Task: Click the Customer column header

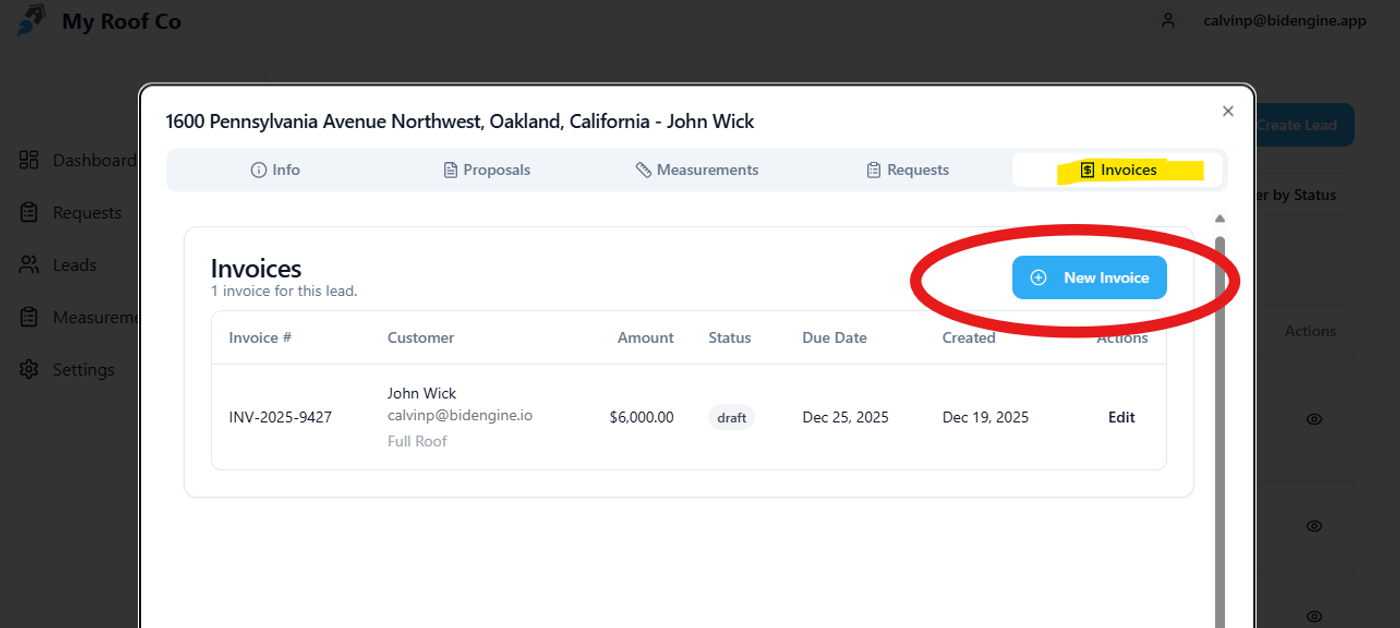Action: click(421, 337)
